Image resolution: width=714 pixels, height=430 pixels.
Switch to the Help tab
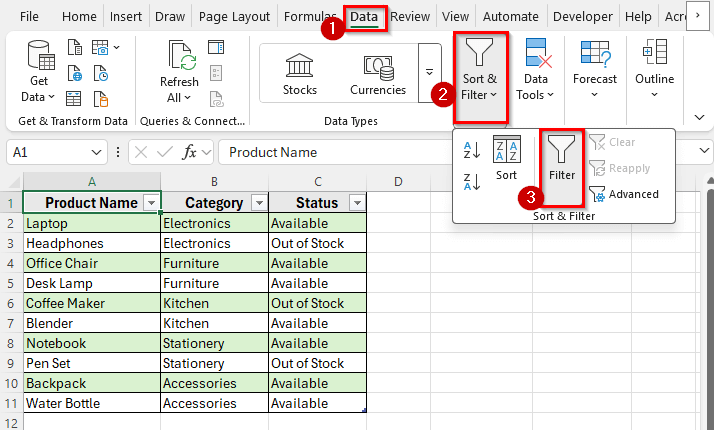tap(638, 17)
